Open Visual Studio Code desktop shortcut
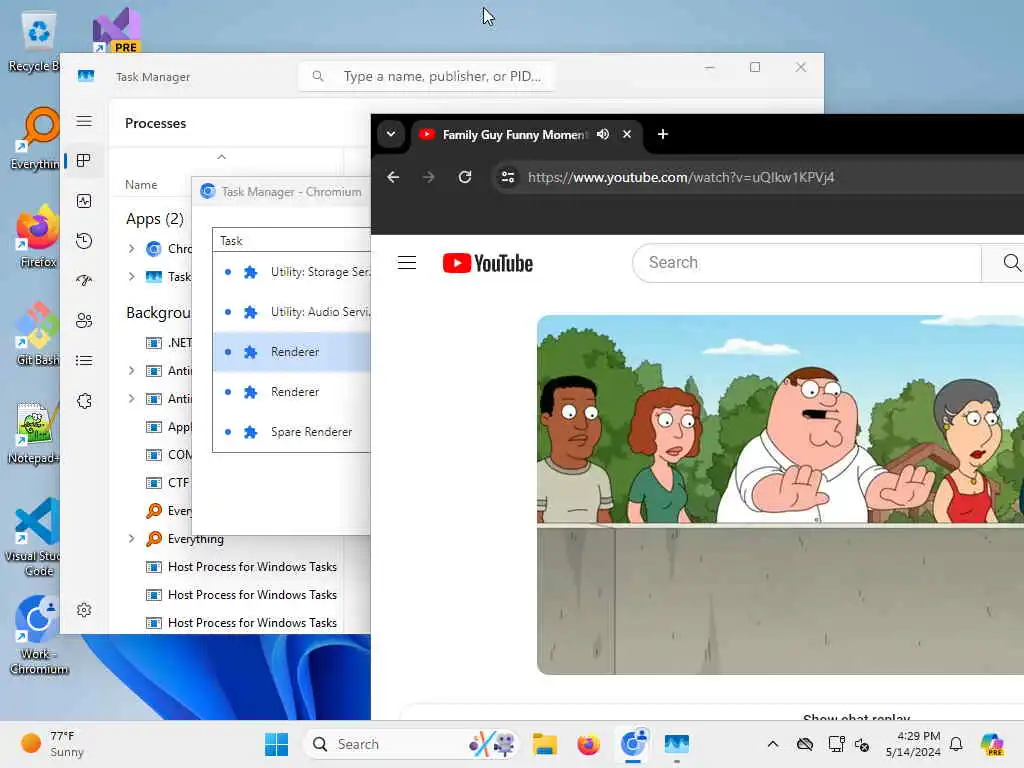 [x=34, y=537]
